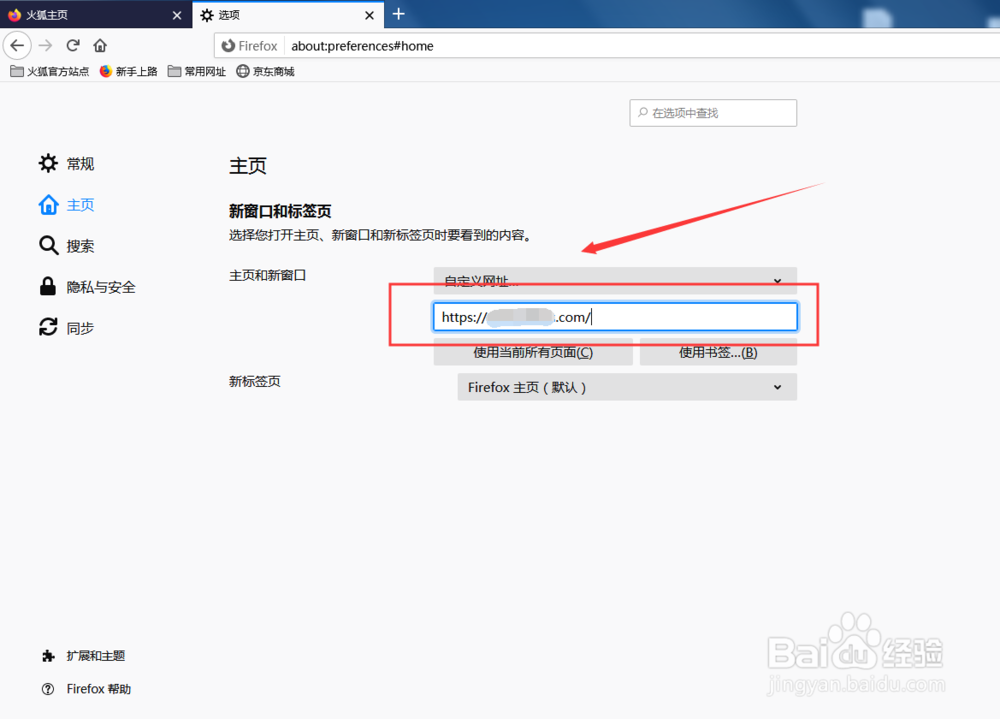Click the toolbar home icon
Screen dimensions: 1000x719
click(100, 45)
